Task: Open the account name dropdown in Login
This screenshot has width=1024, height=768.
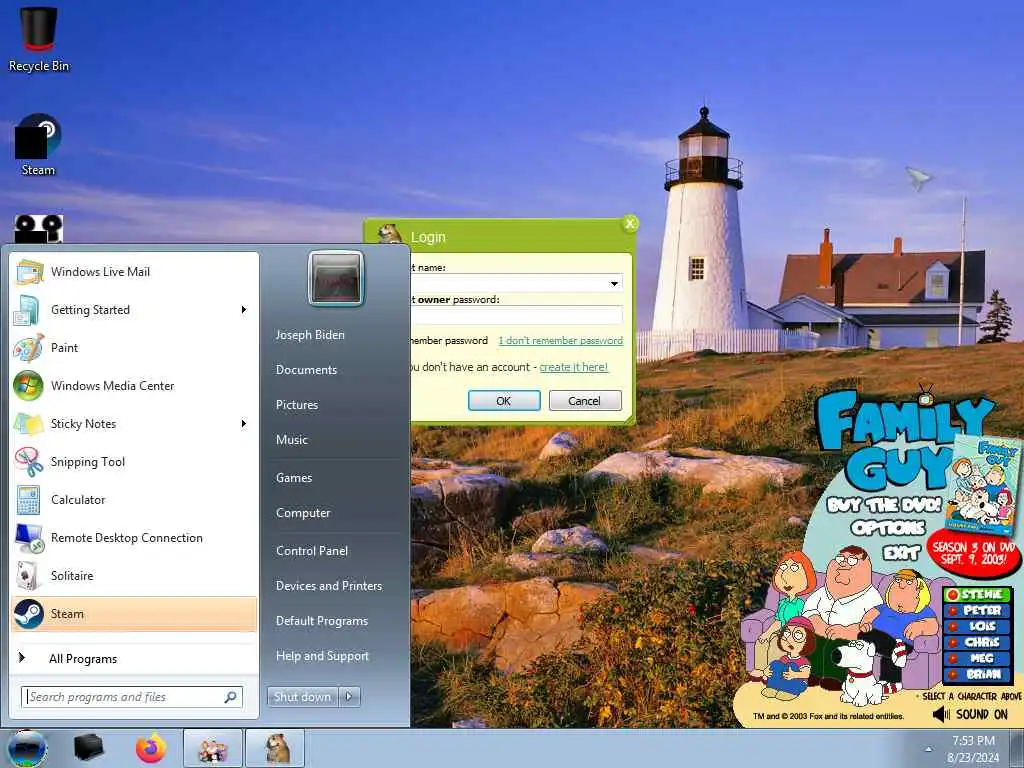Action: pos(614,283)
